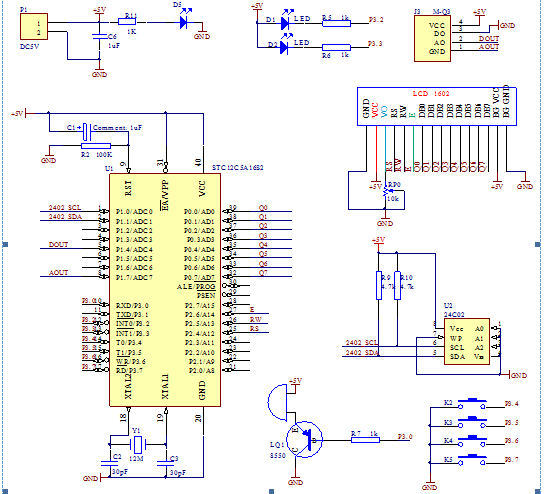Select pull-up resistor R10 4.7k
The width and height of the screenshot is (547, 494).
397,285
